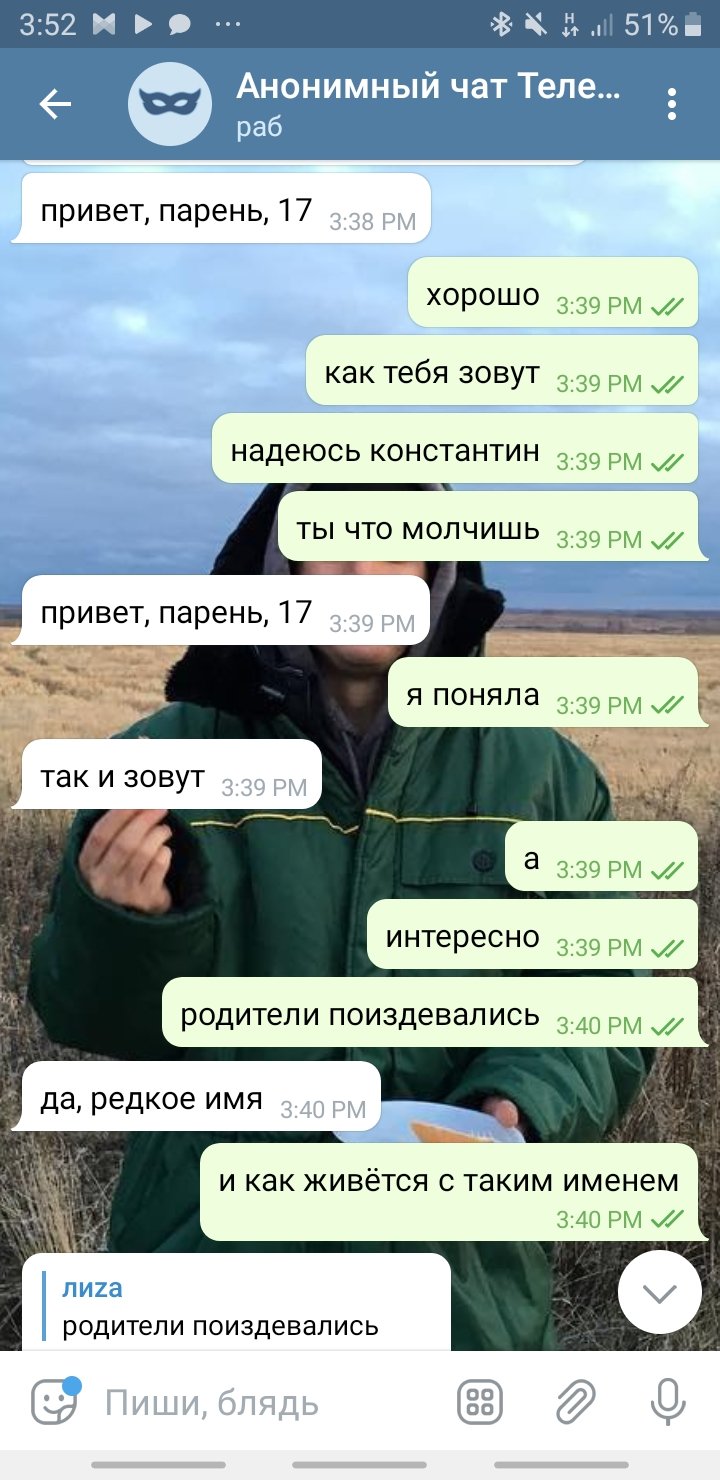Tap the bot commands keyboard icon
Screen dimensions: 720x1480
(480, 1403)
